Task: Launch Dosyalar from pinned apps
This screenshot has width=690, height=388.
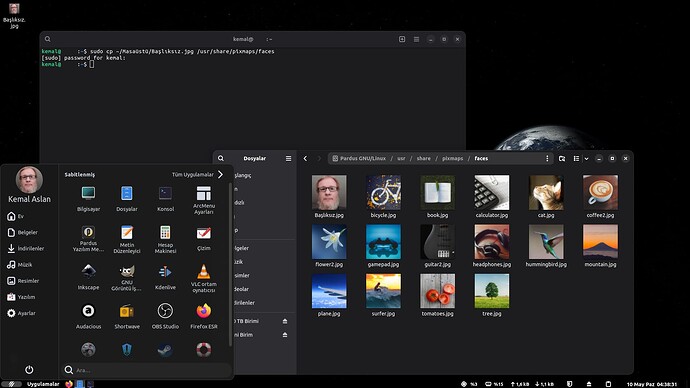Action: point(127,198)
